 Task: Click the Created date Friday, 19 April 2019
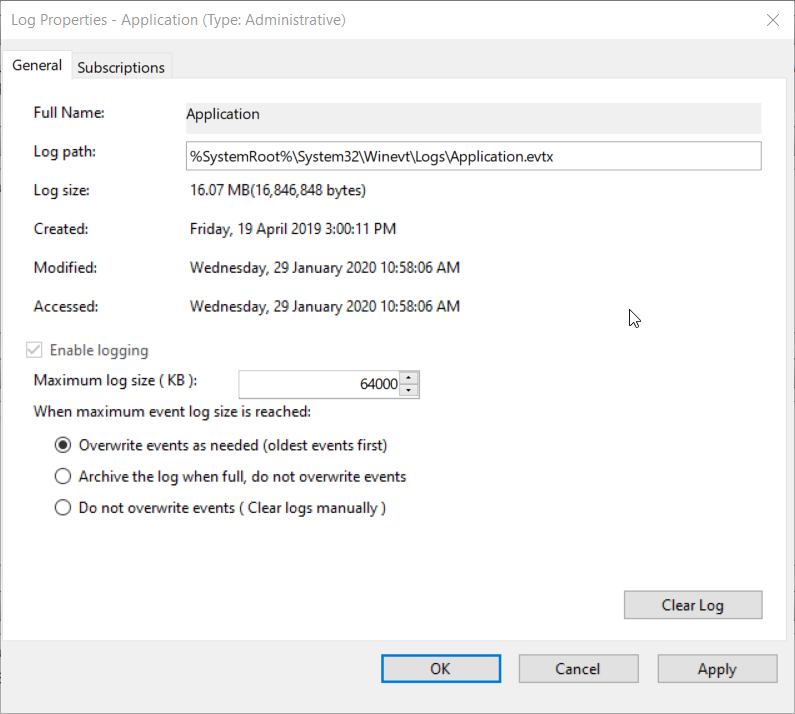[x=293, y=229]
